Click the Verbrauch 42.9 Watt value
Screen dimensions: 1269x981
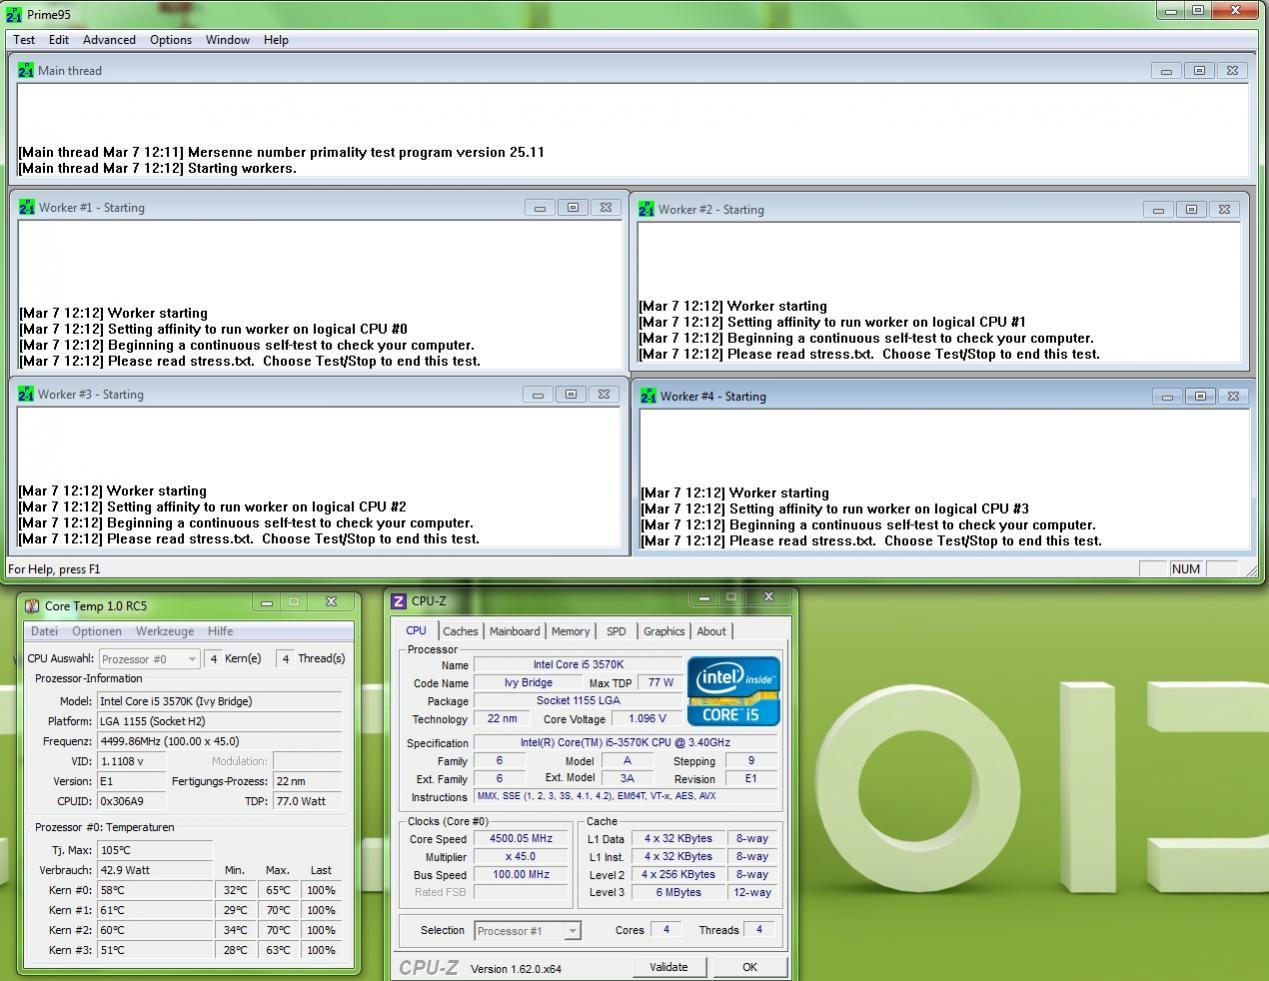(154, 870)
